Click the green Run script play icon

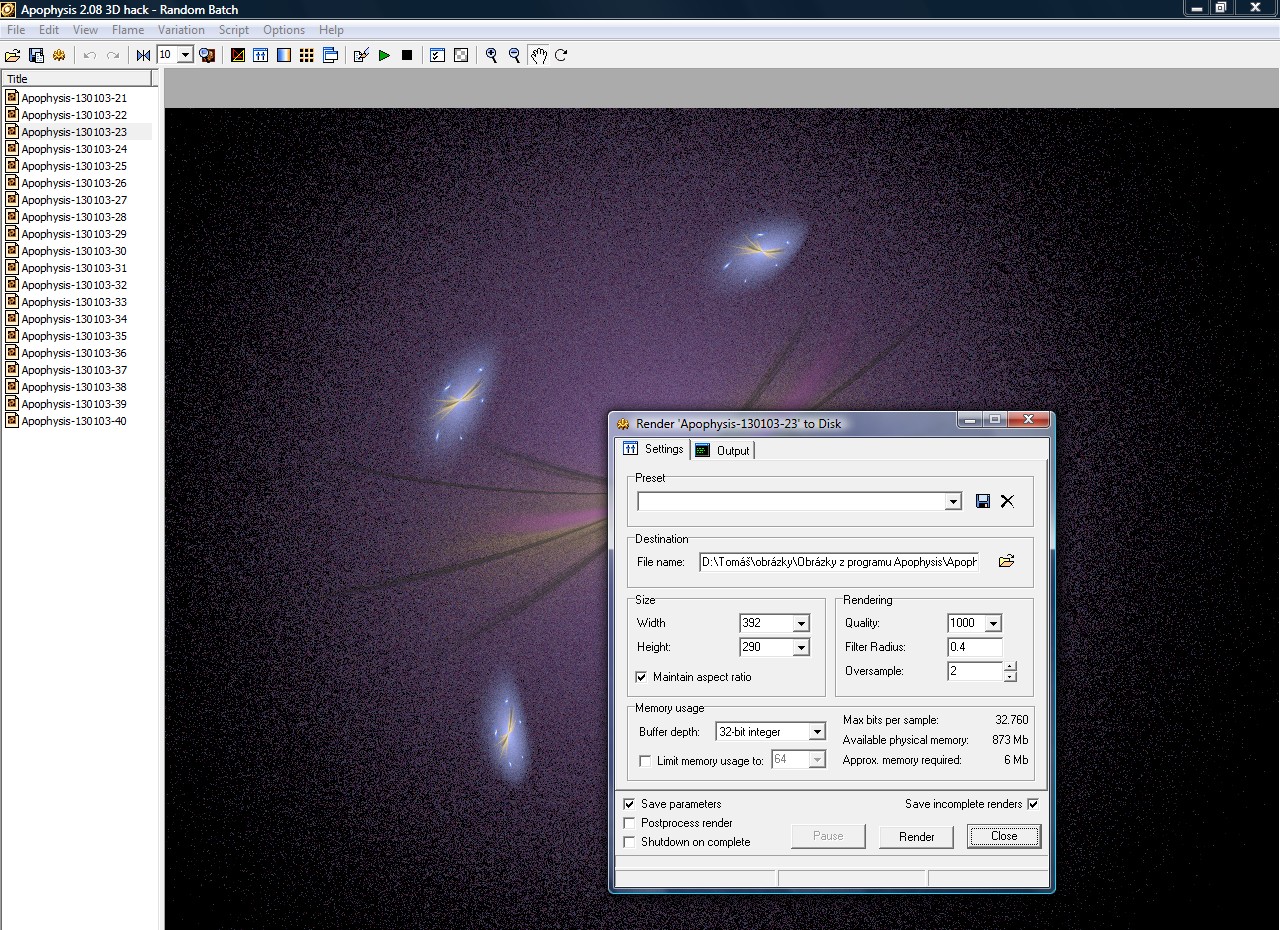tap(384, 55)
